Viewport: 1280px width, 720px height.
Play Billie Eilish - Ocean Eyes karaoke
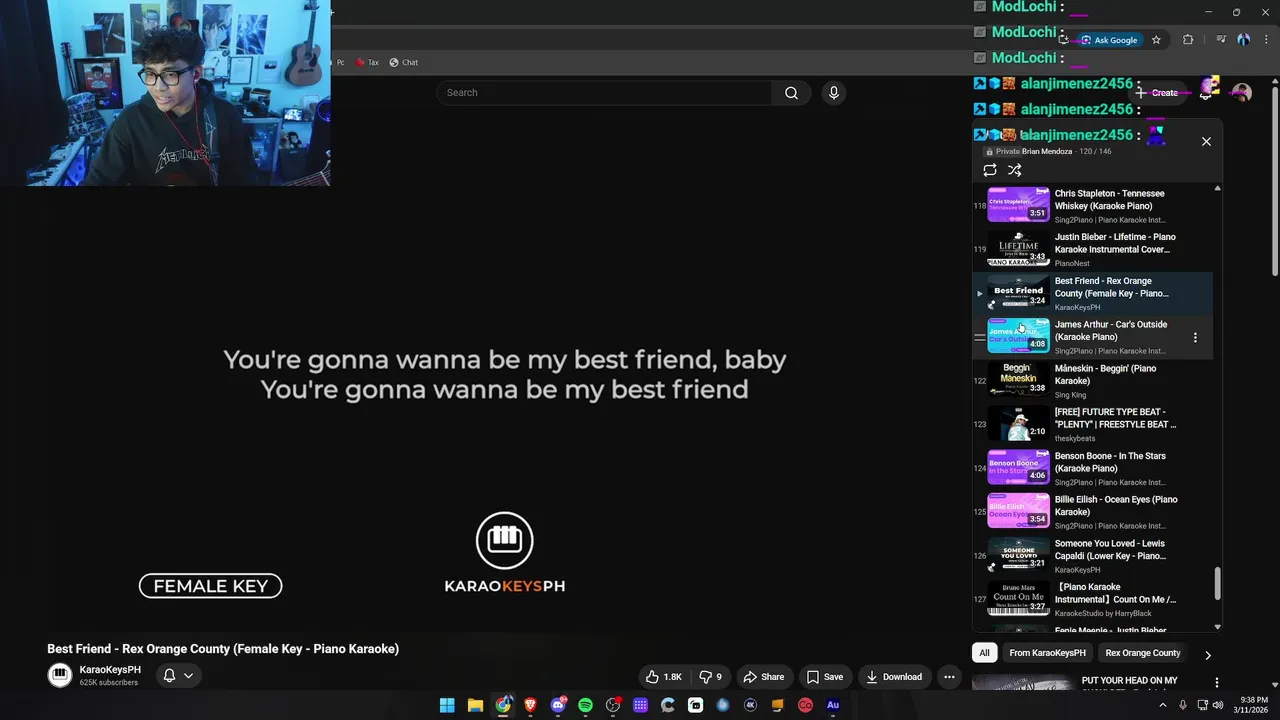point(1092,512)
